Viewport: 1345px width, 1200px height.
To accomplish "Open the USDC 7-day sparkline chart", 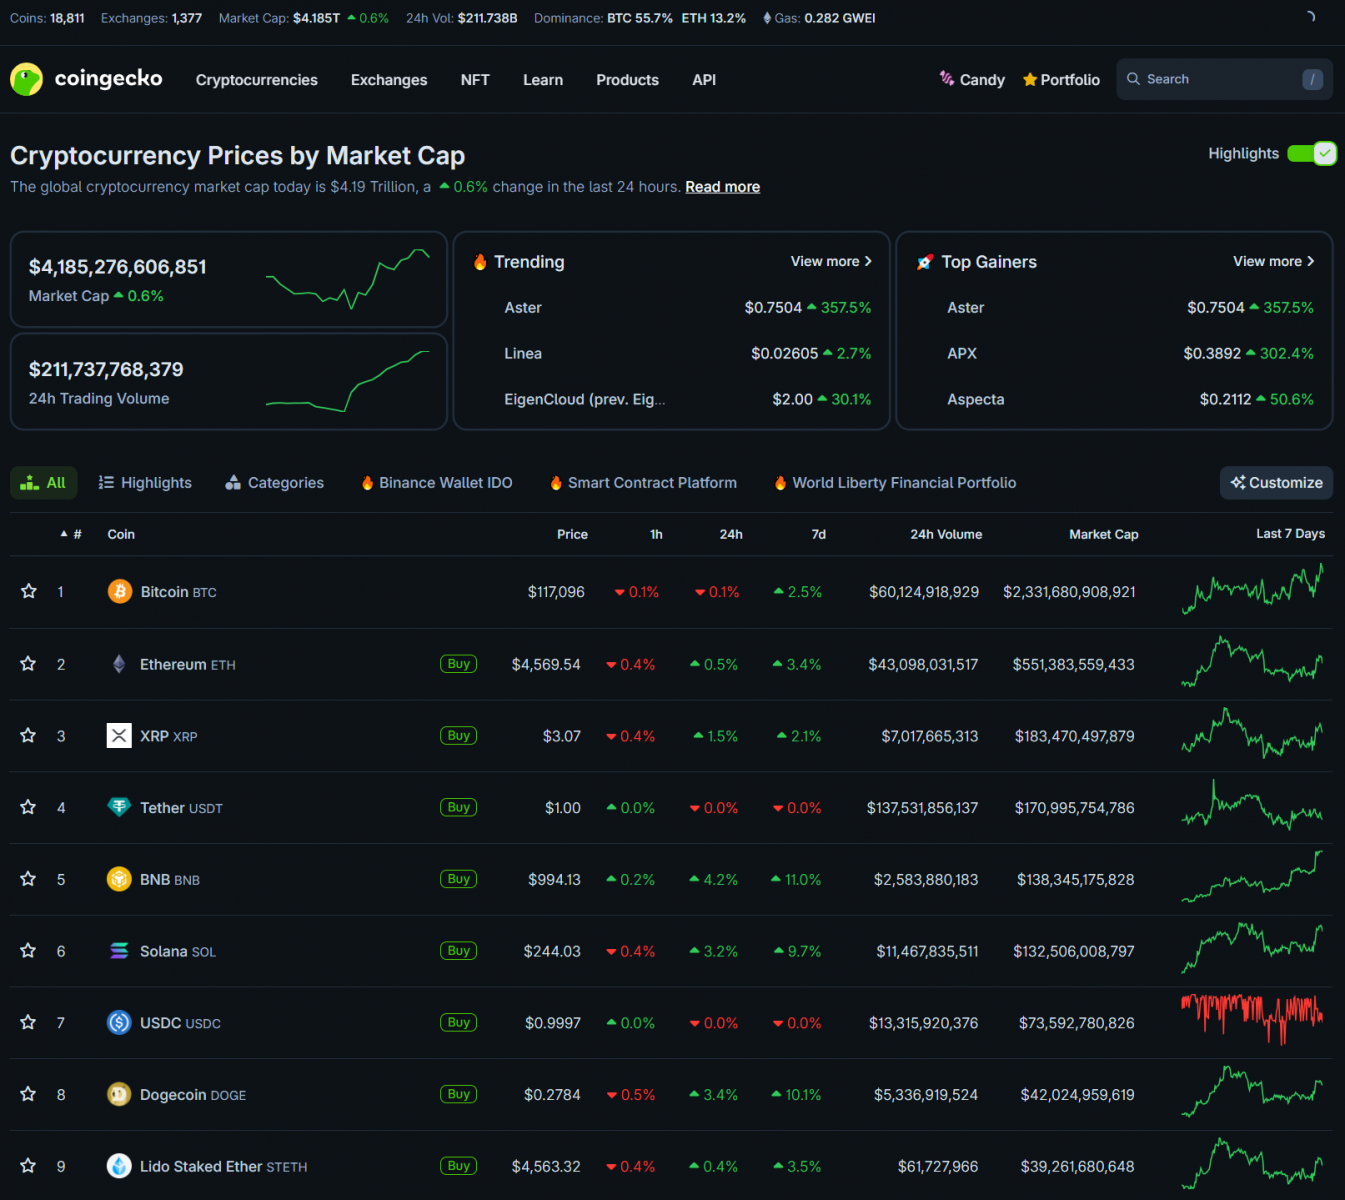I will 1251,1020.
